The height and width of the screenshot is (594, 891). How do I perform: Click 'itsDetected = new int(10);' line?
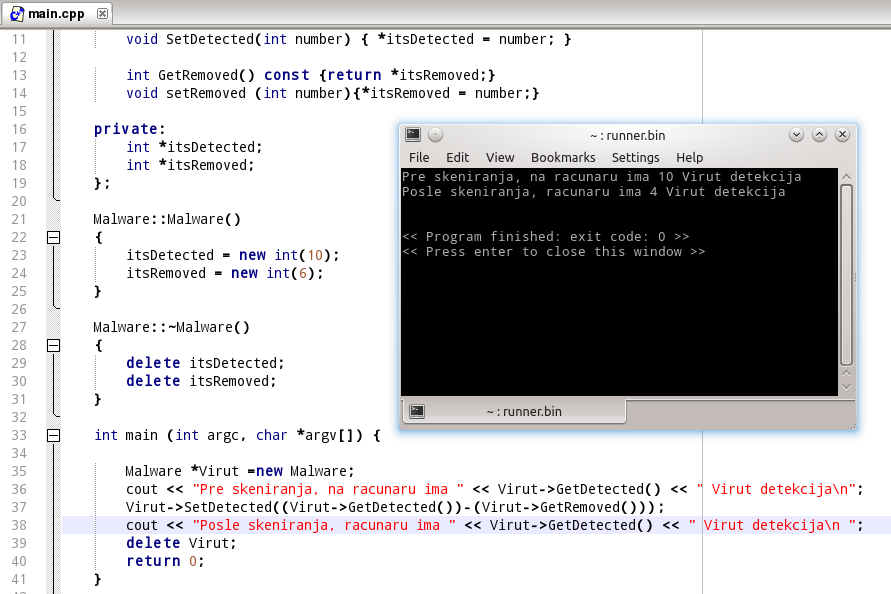click(x=233, y=255)
